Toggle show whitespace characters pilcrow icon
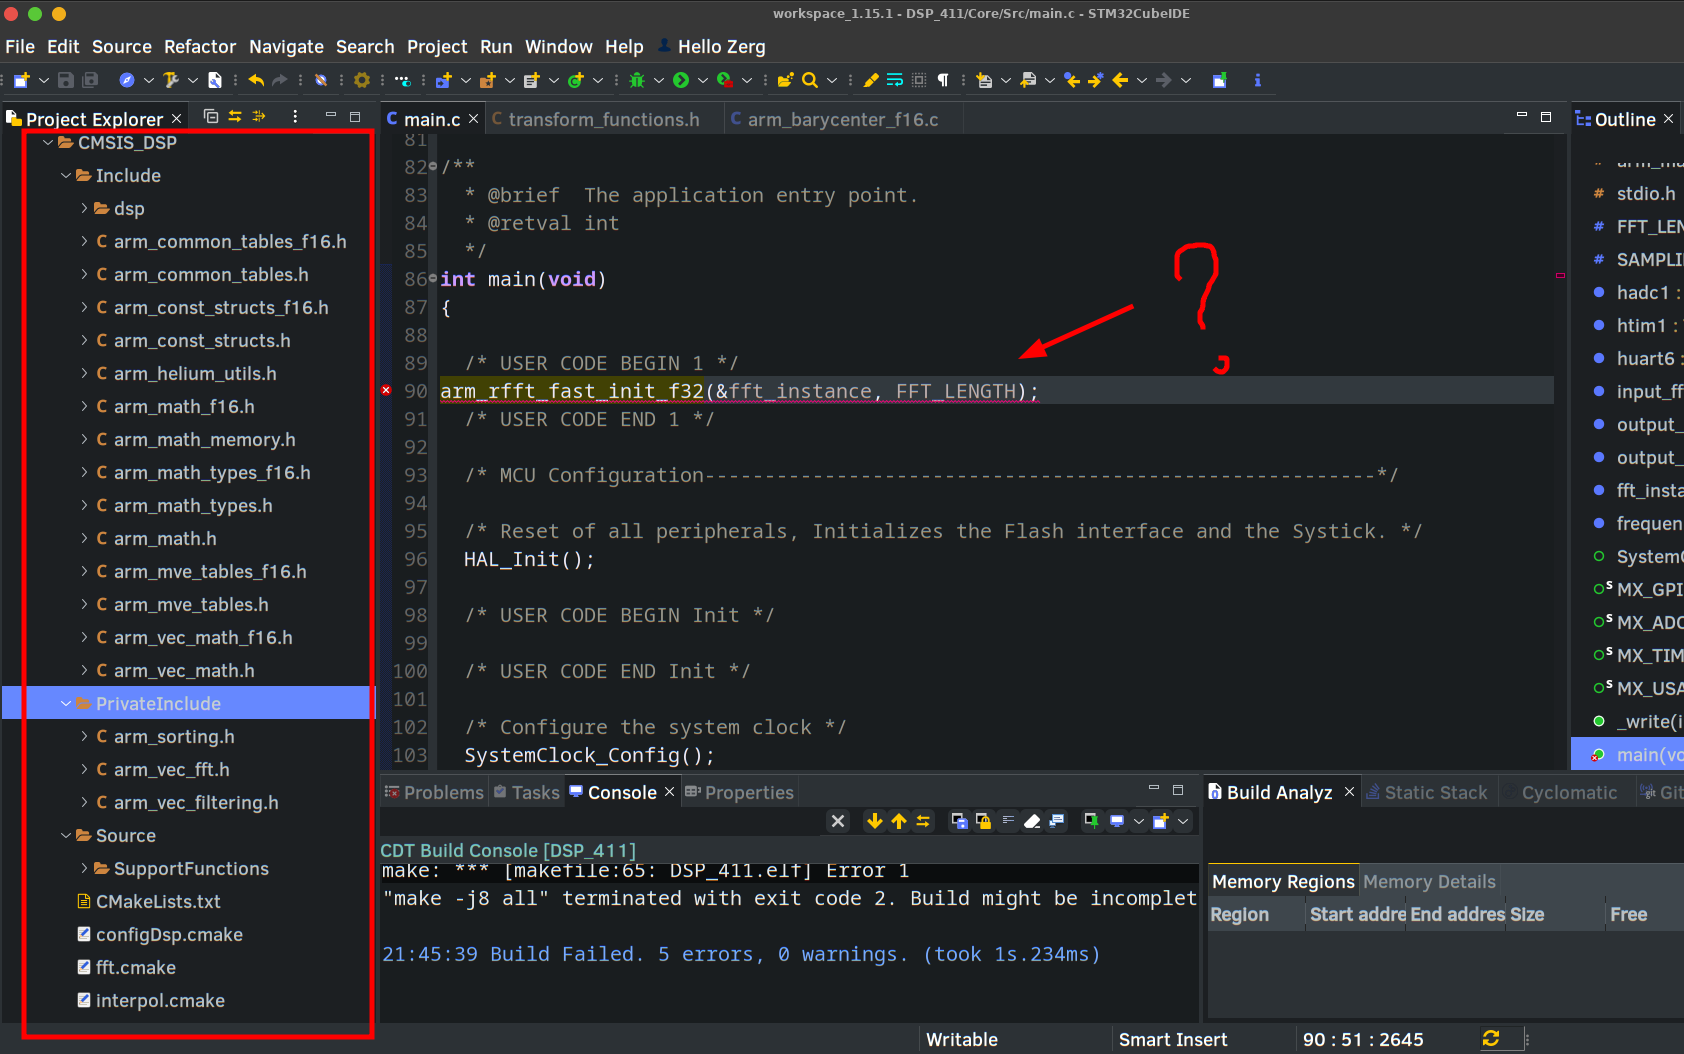Viewport: 1684px width, 1054px height. coord(943,80)
